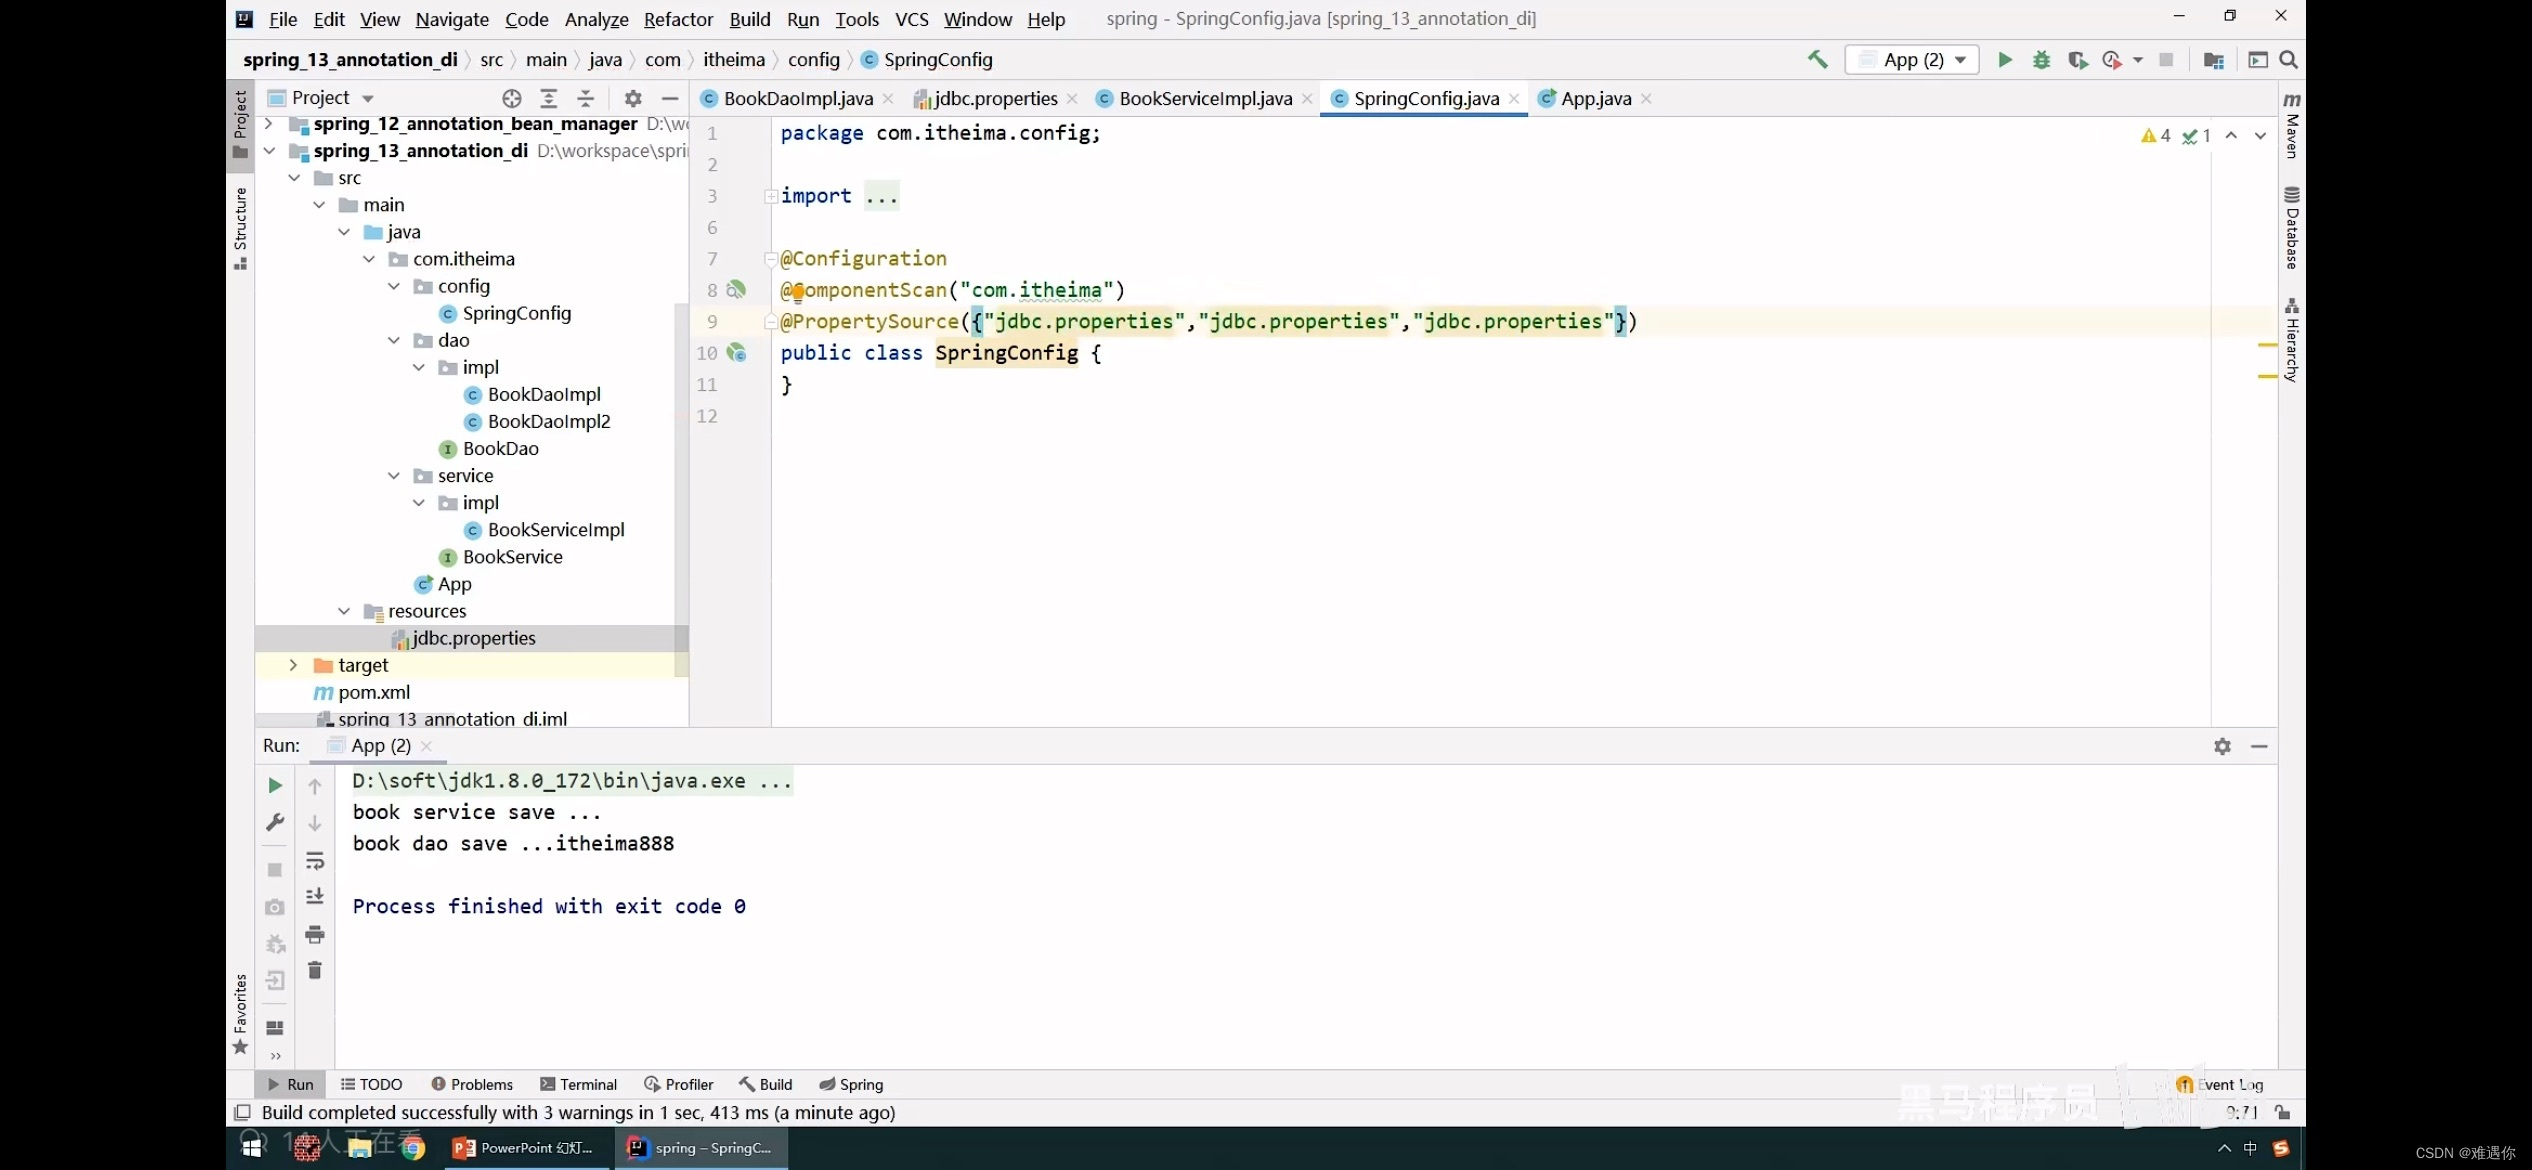The height and width of the screenshot is (1170, 2532).
Task: Collapse the spring_13_annotation_di module
Action: [268, 151]
